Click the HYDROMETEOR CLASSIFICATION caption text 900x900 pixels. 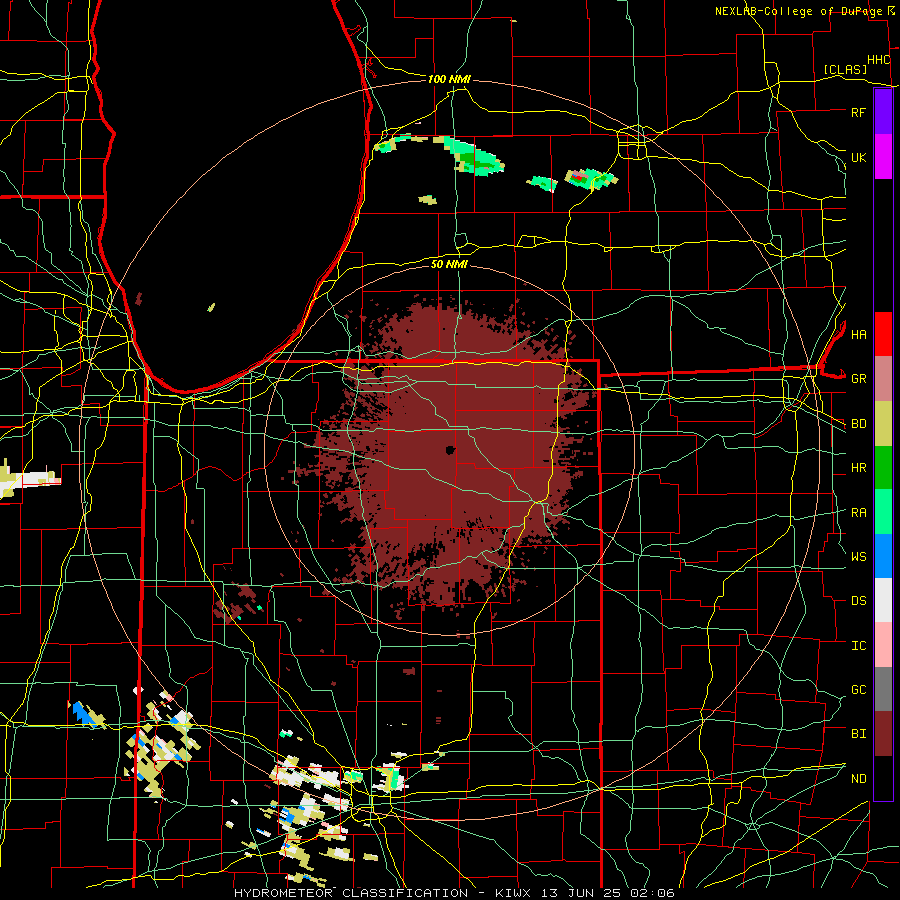351,893
